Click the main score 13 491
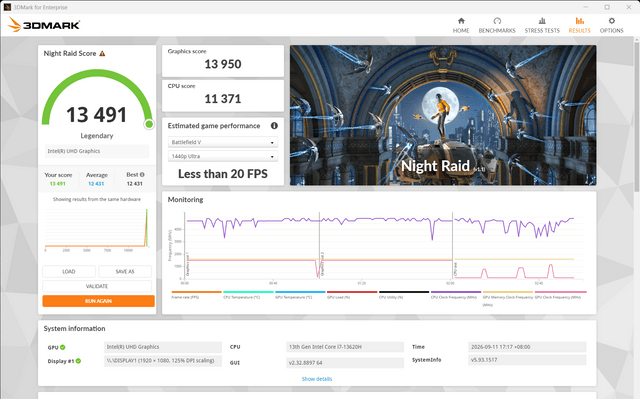640x399 pixels. (x=97, y=115)
